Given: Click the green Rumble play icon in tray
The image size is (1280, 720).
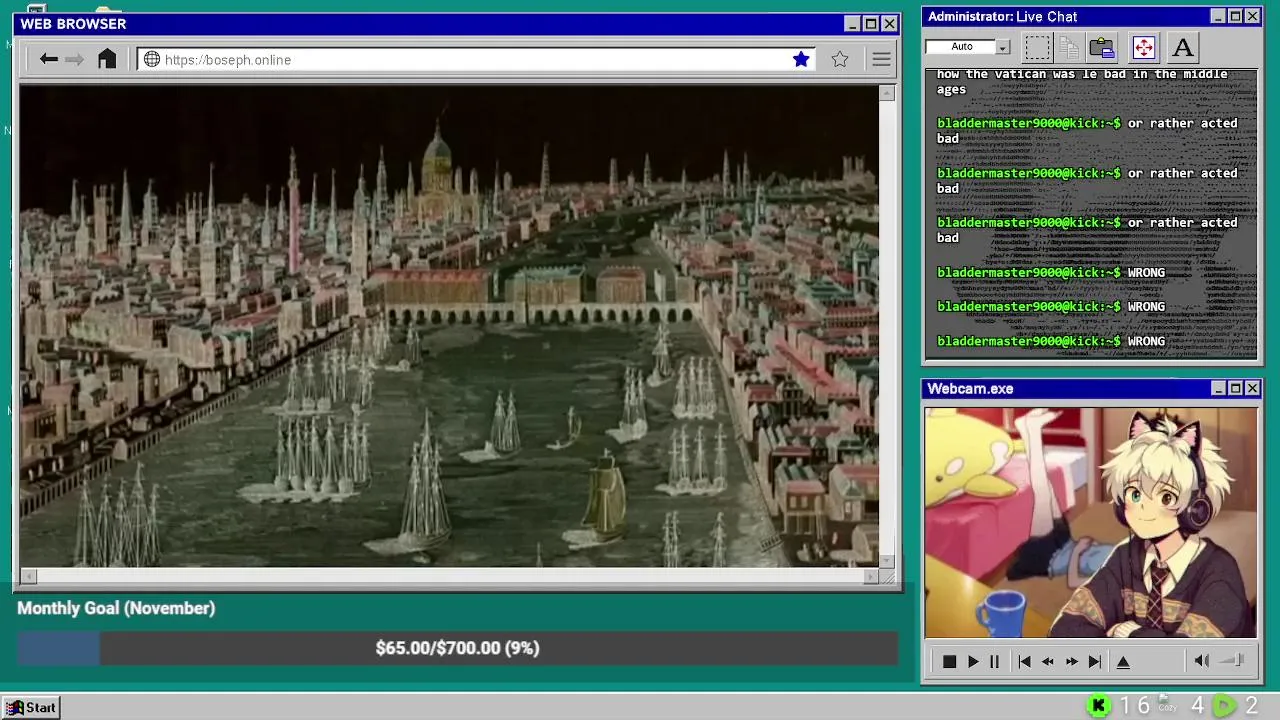Looking at the screenshot, I should coord(1224,706).
